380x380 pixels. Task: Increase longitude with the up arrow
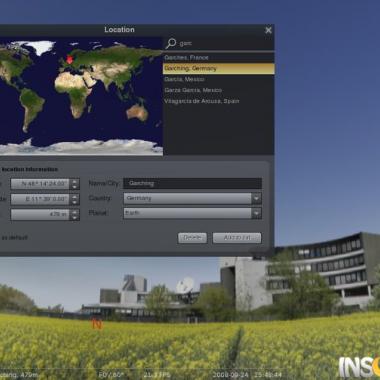(75, 197)
